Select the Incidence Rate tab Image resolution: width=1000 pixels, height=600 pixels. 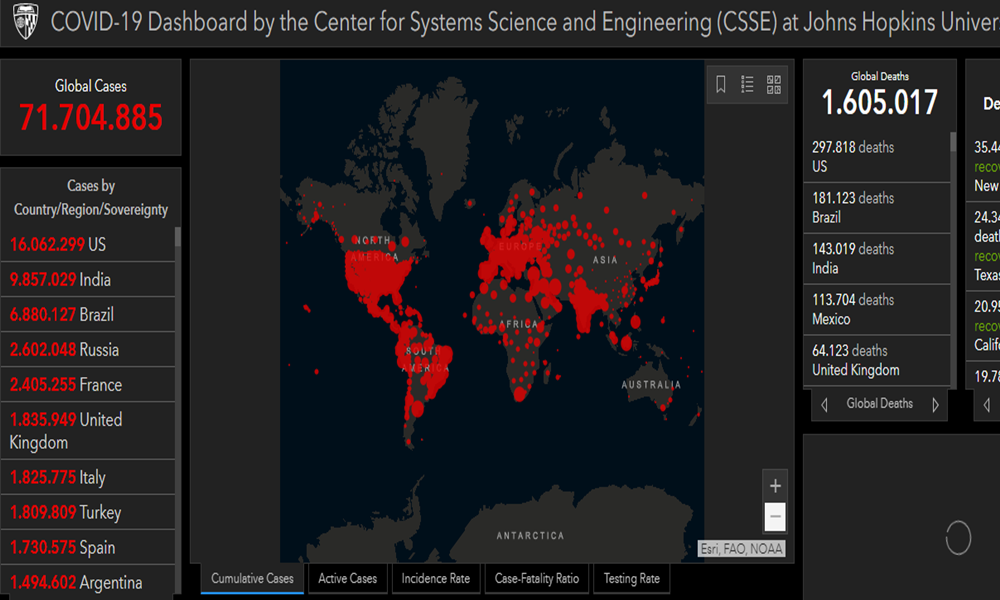tap(435, 578)
